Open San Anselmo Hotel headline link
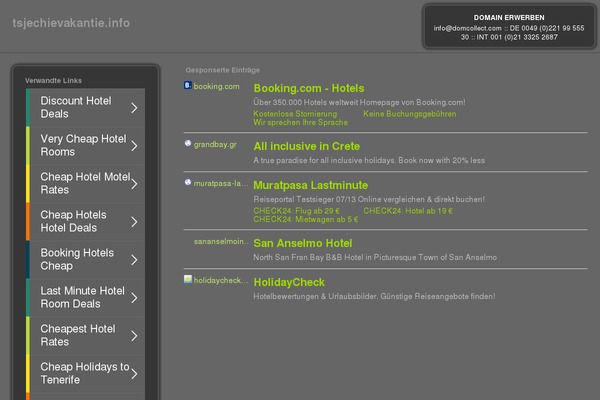This screenshot has height=400, width=600. [303, 243]
